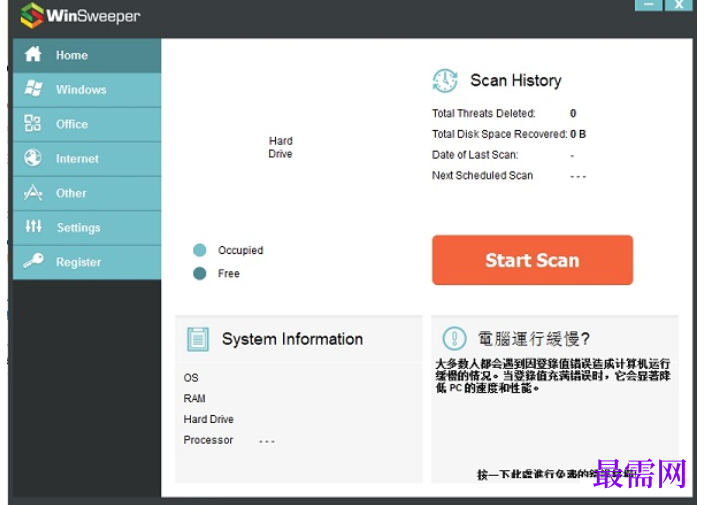Click the Scan History heading
705x505 pixels.
point(516,80)
